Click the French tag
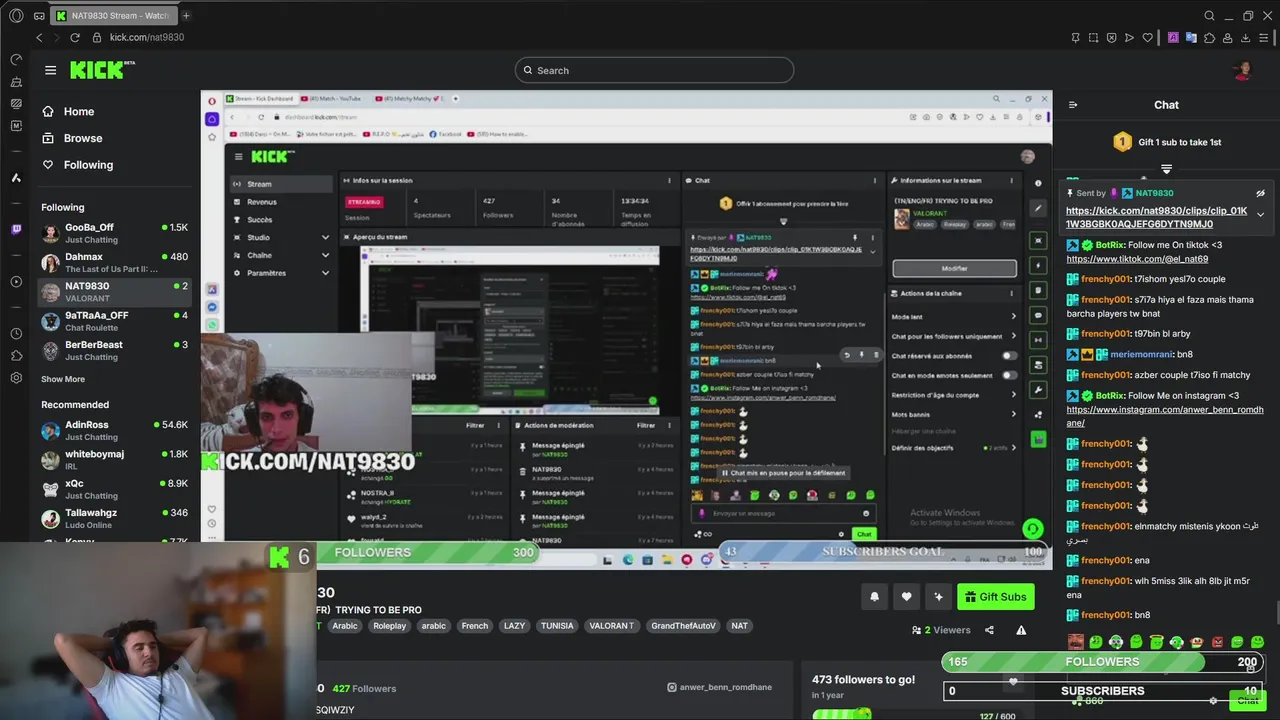The height and width of the screenshot is (720, 1280). point(475,626)
